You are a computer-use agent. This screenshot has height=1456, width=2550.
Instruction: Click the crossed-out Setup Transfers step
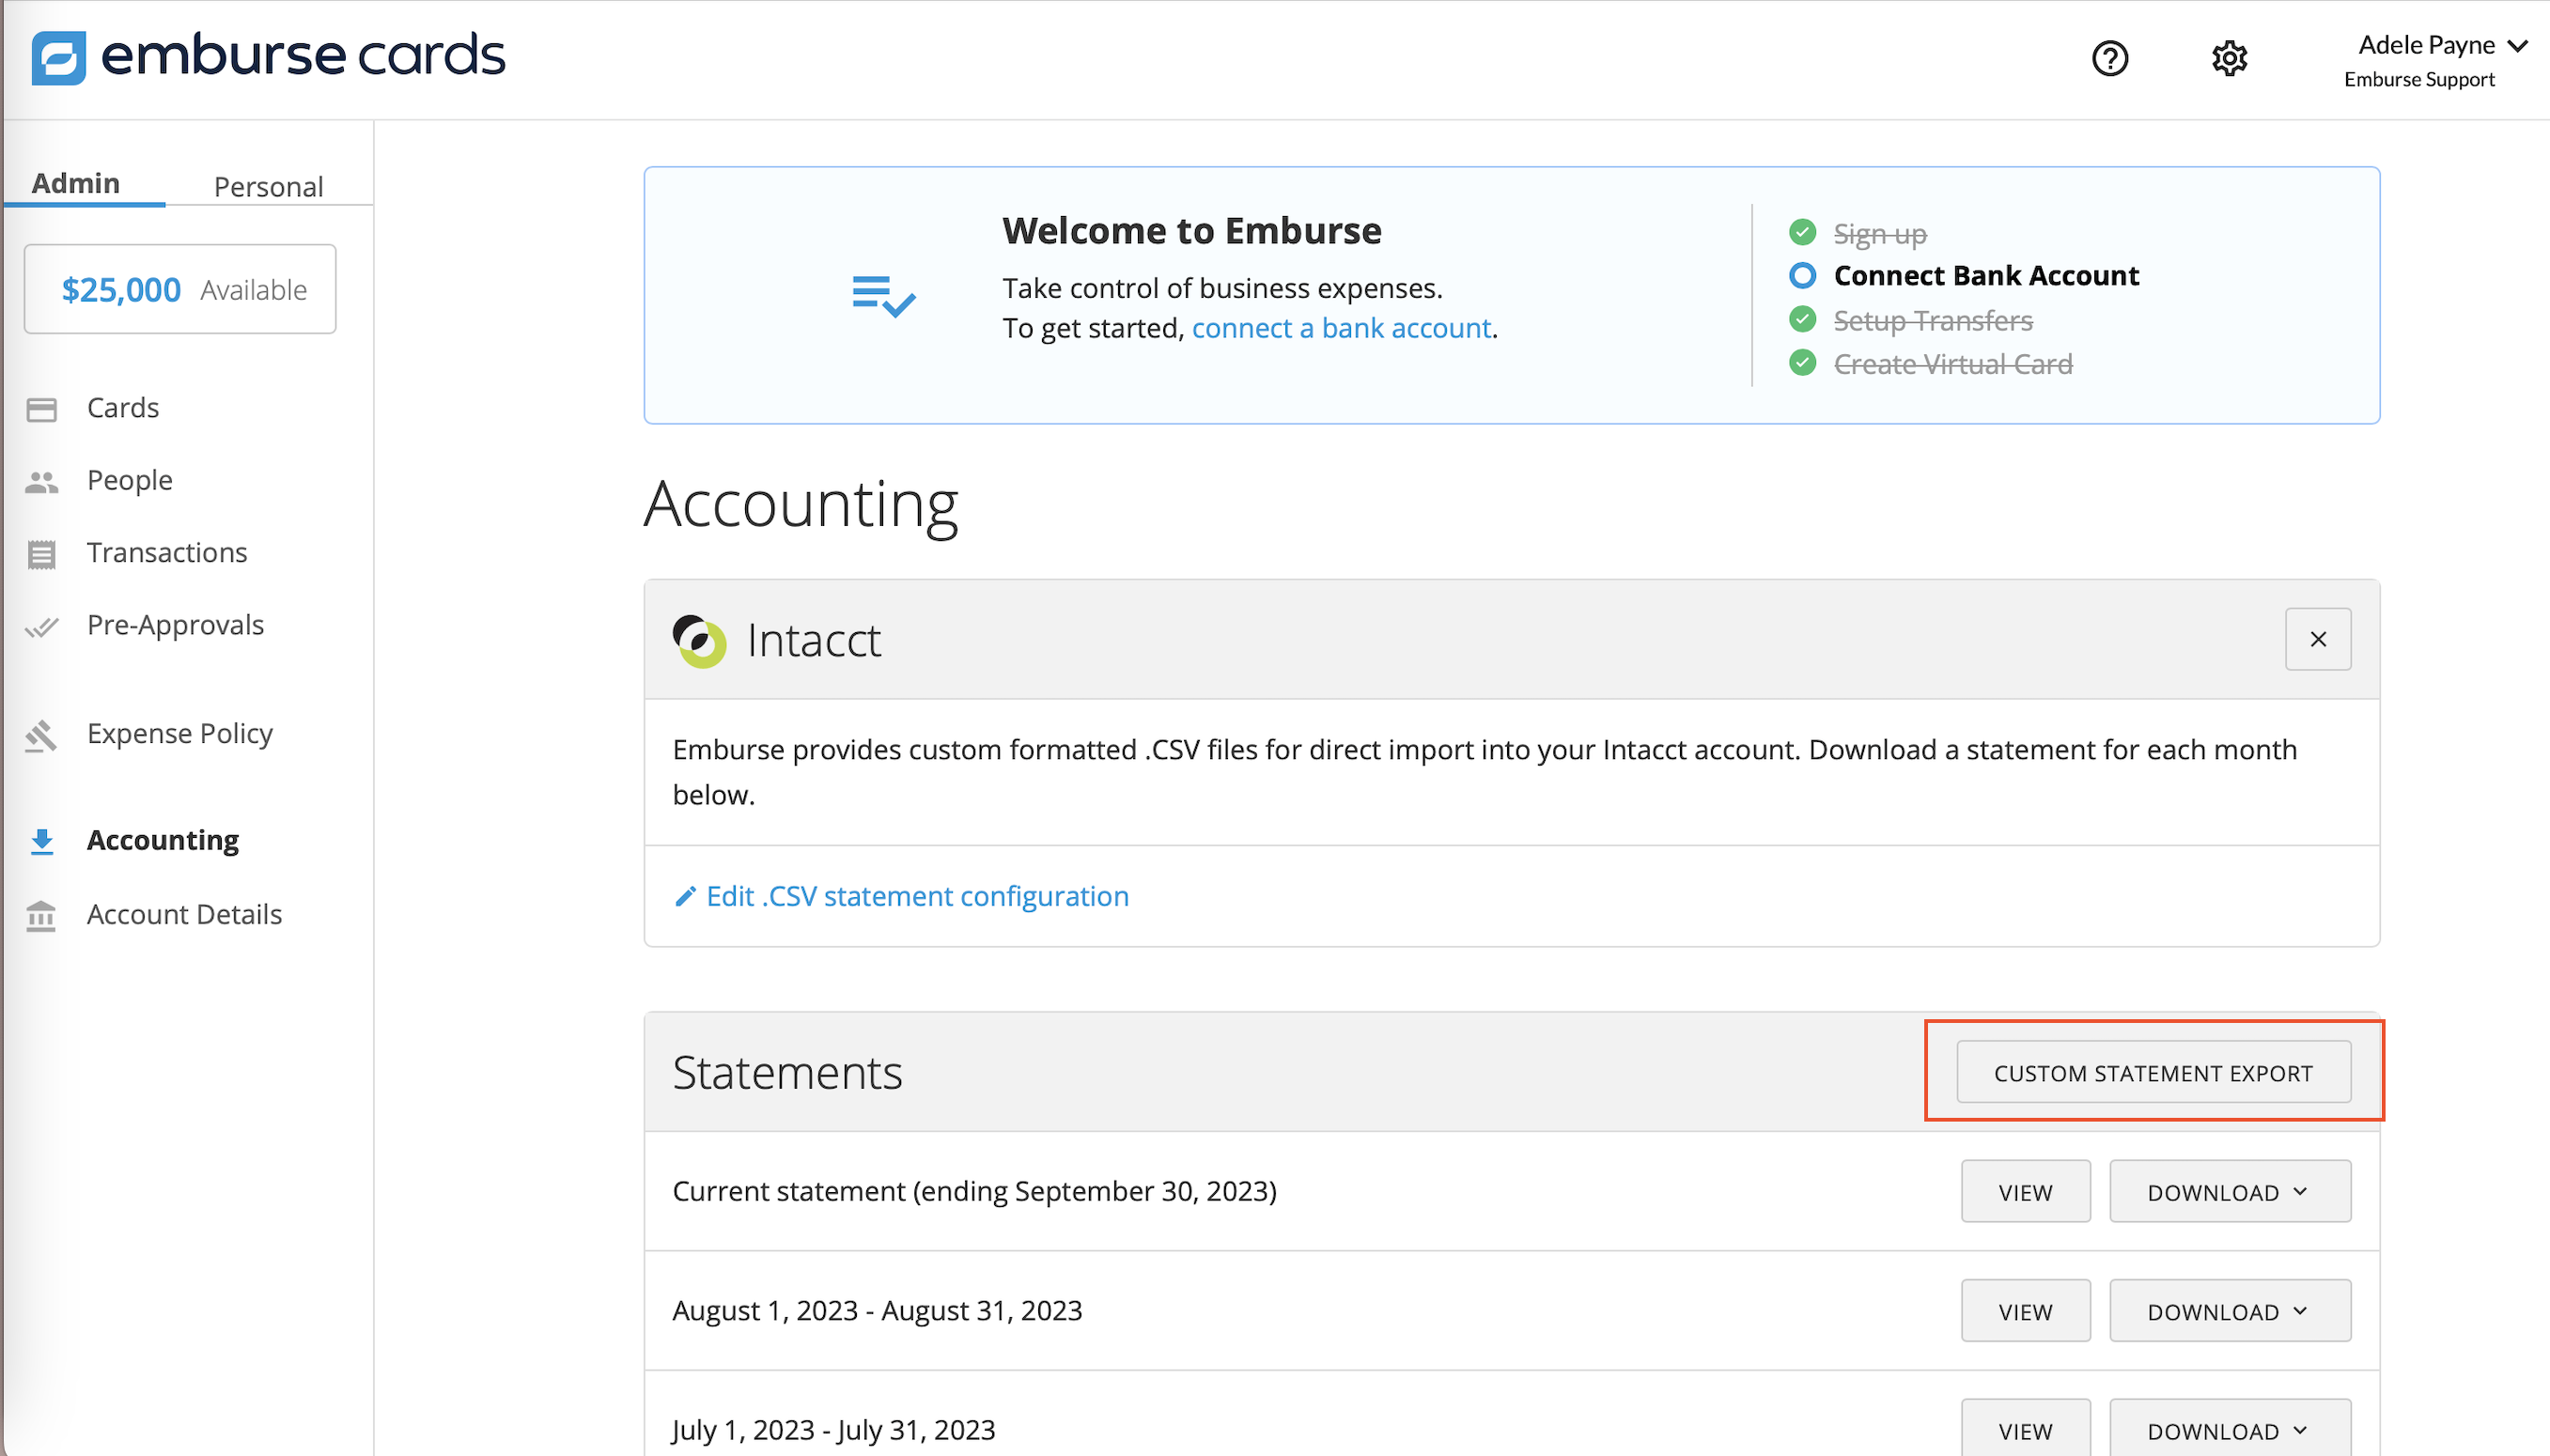(x=1933, y=320)
